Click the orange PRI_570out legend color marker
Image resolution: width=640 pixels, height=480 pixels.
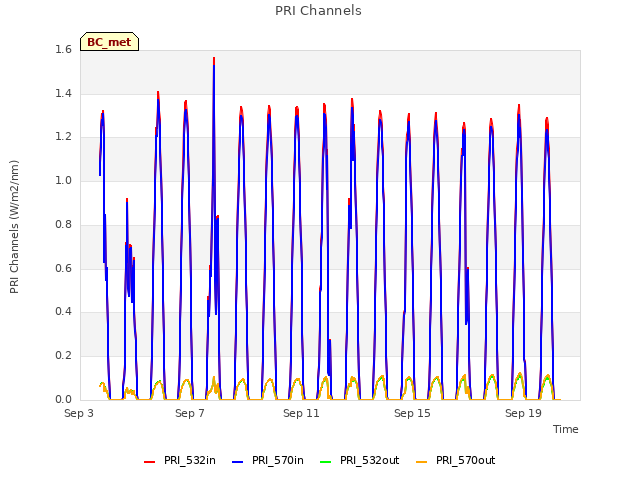coord(422,462)
